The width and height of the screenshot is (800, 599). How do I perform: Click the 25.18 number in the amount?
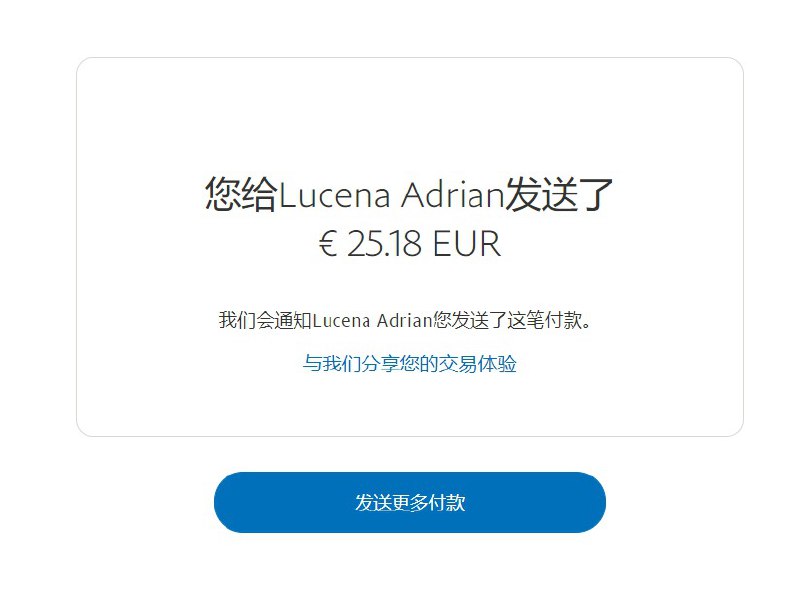(384, 243)
